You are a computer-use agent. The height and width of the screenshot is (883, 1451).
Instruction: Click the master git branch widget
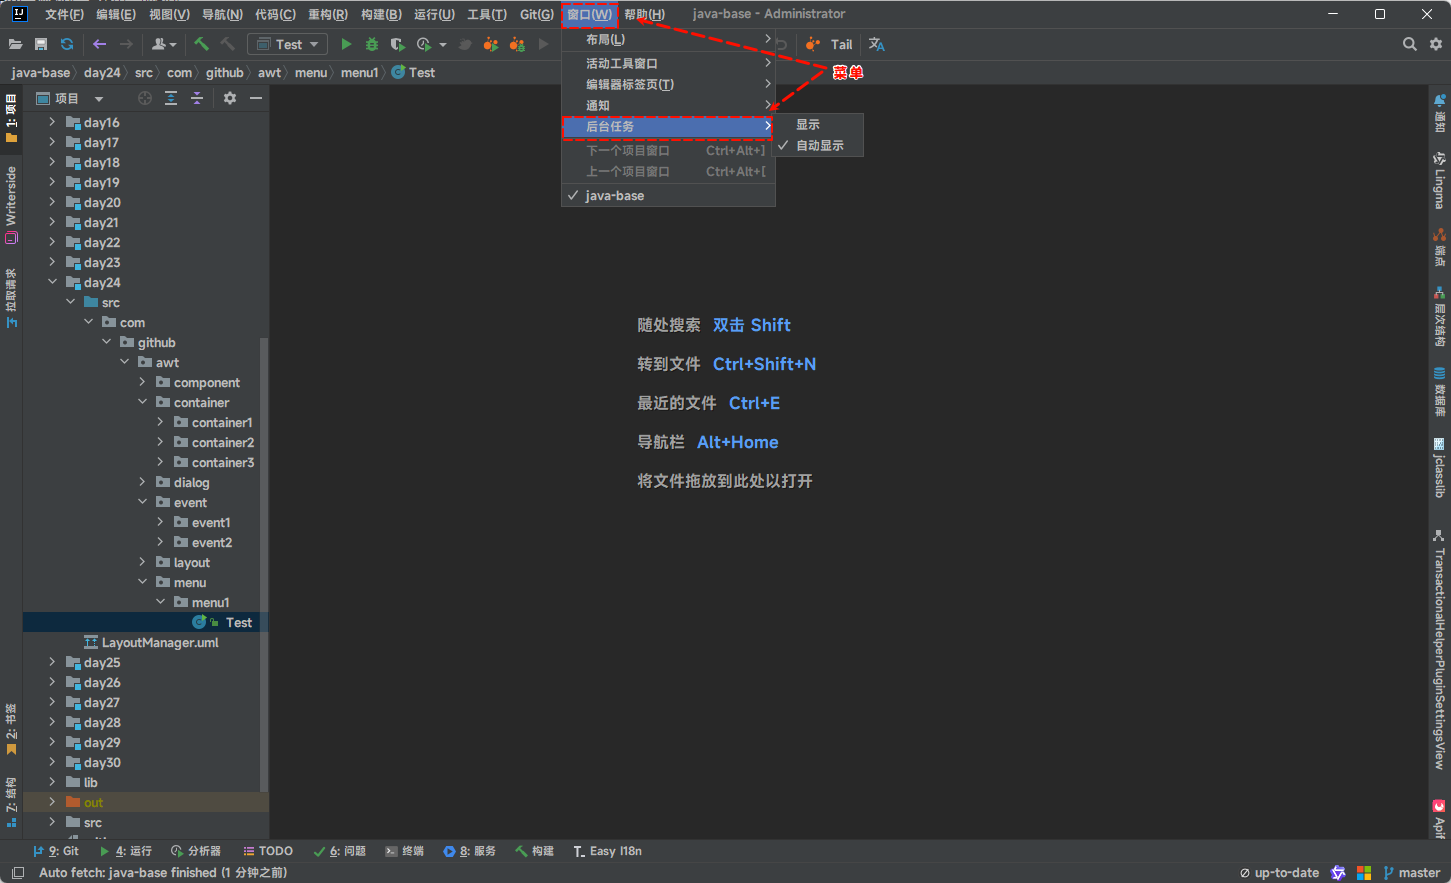click(1412, 872)
